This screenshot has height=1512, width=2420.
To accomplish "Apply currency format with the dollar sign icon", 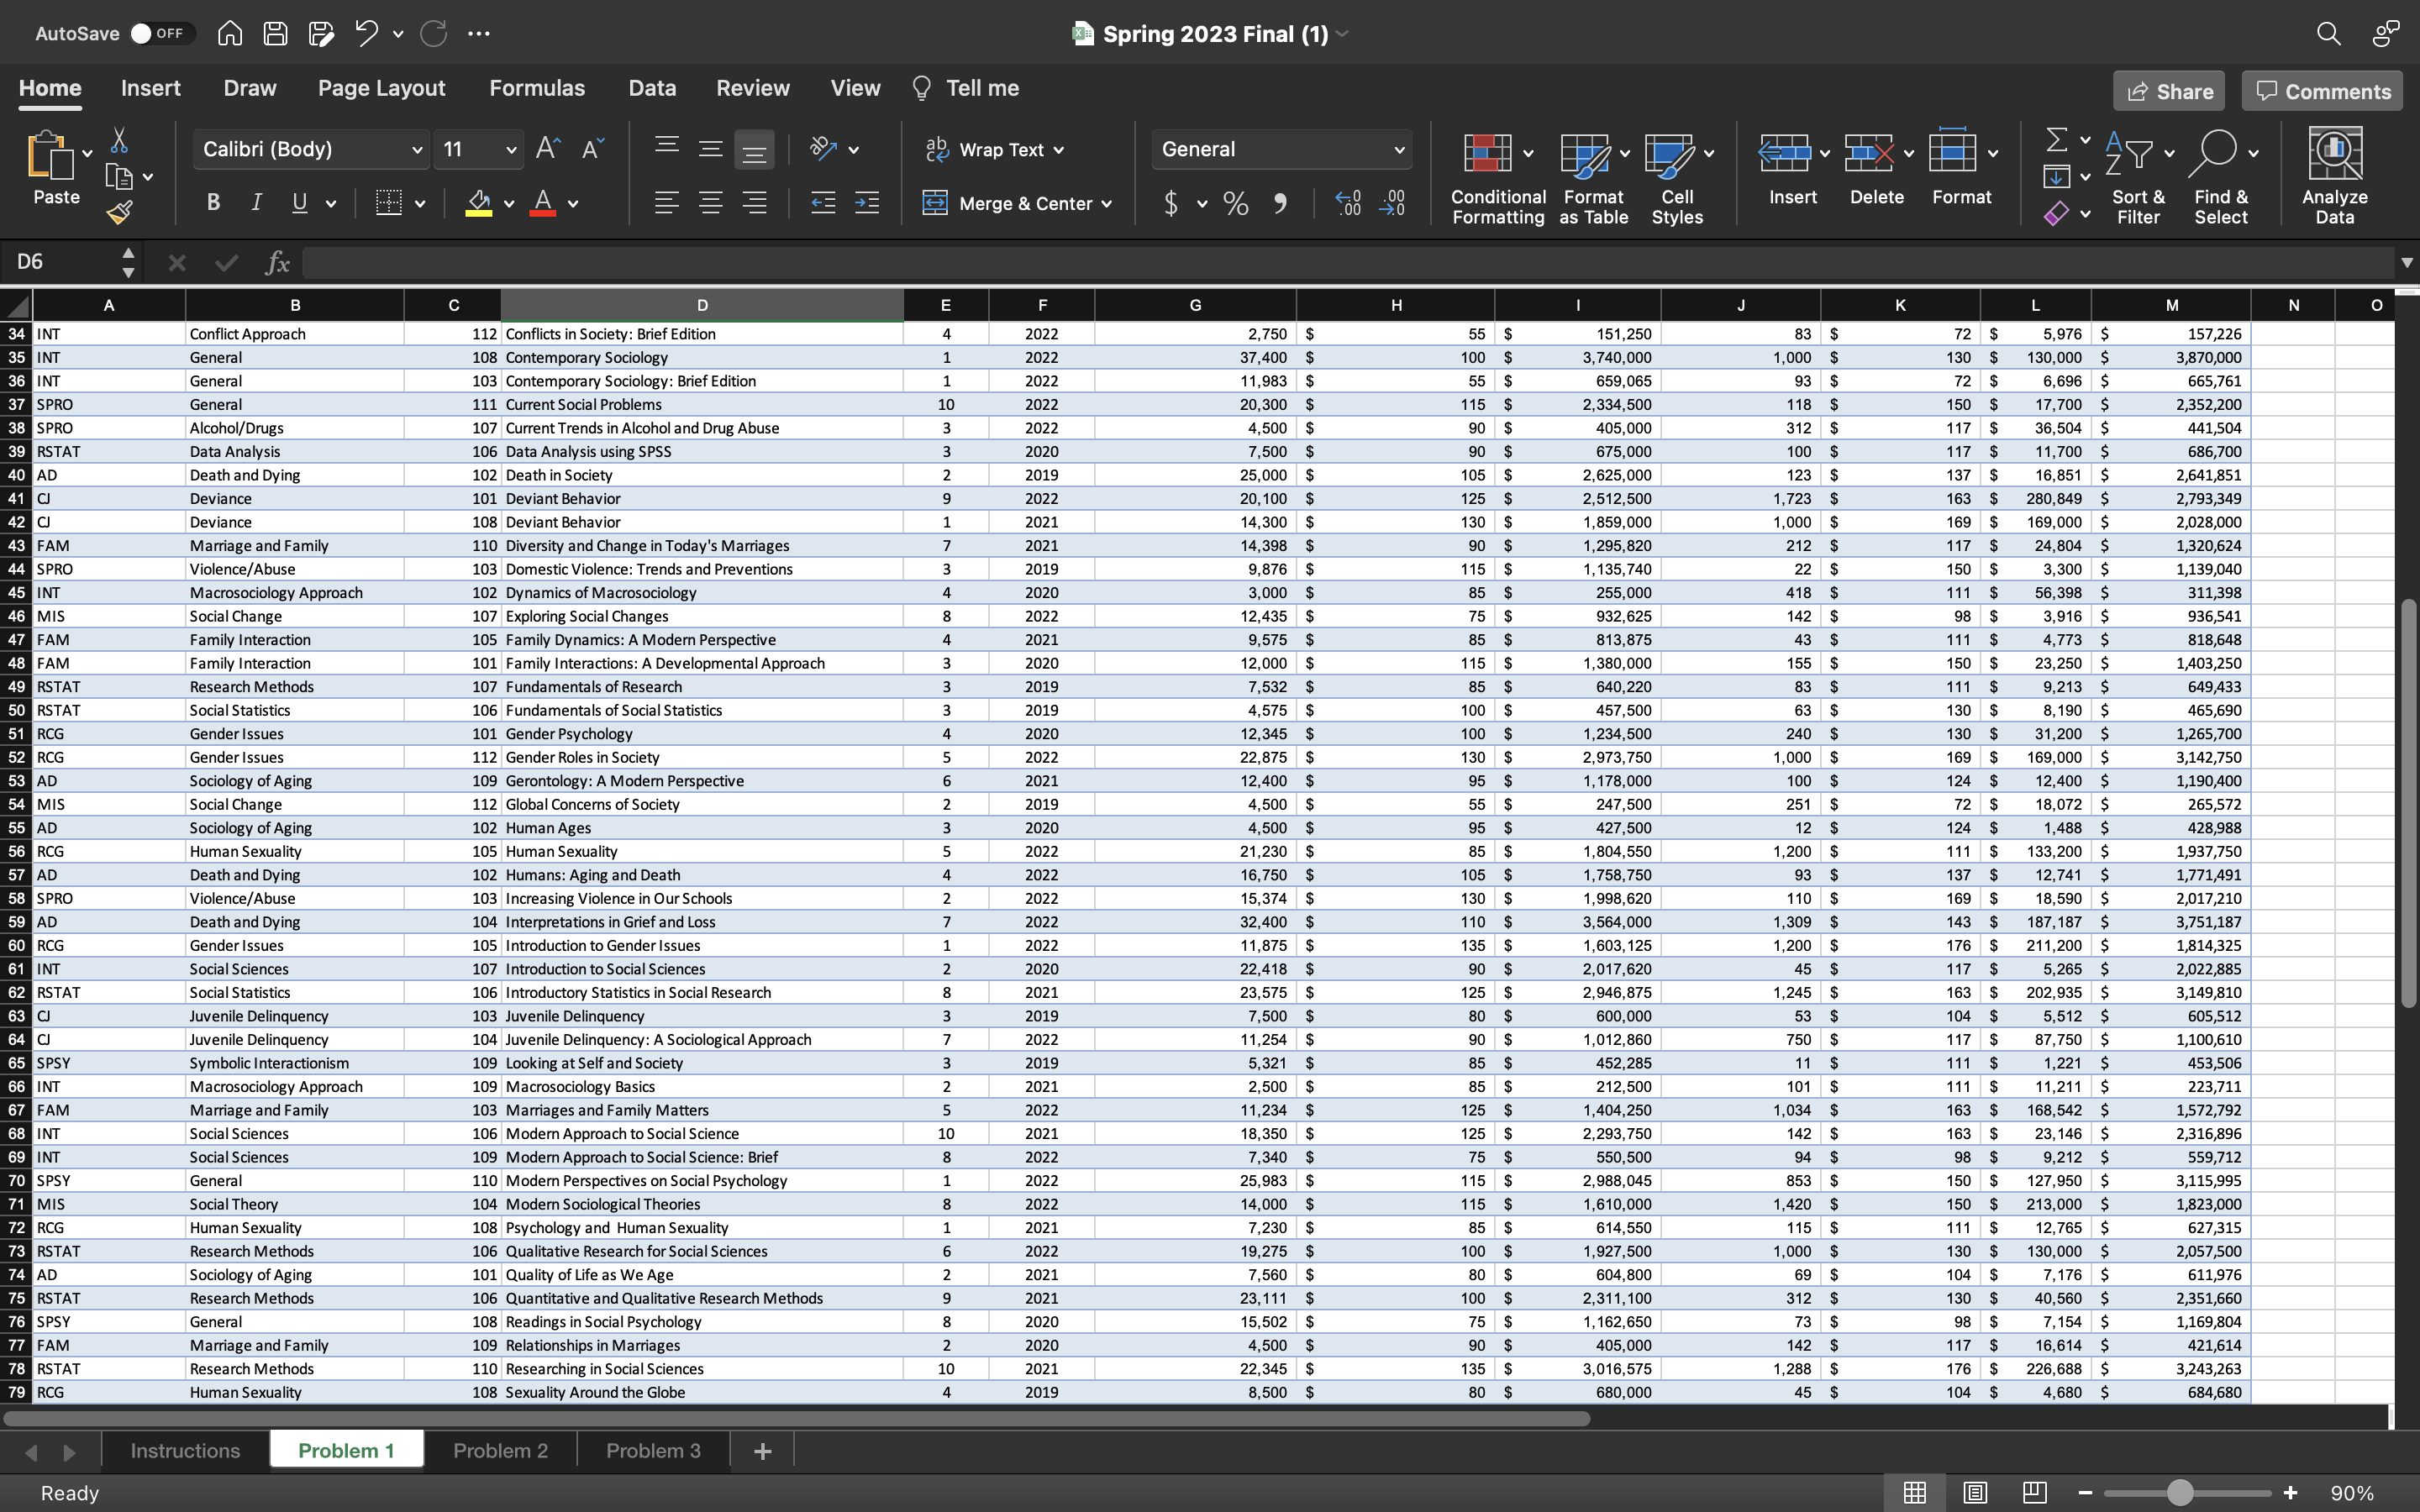I will [x=1173, y=203].
